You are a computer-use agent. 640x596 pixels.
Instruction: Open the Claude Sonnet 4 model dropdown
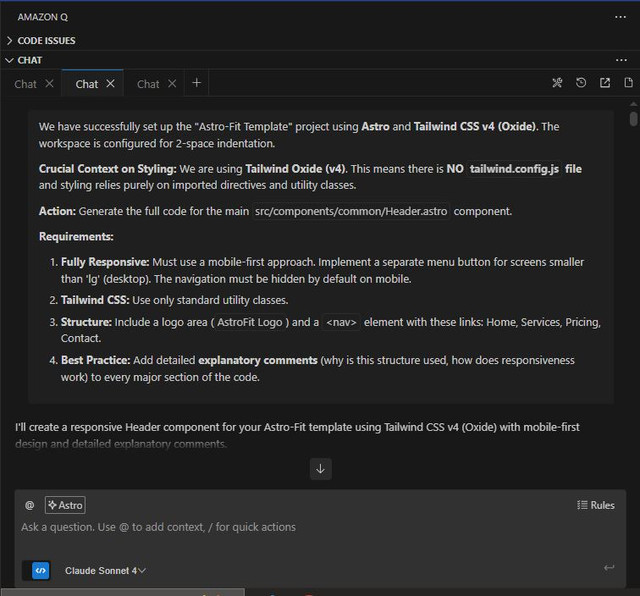[105, 571]
